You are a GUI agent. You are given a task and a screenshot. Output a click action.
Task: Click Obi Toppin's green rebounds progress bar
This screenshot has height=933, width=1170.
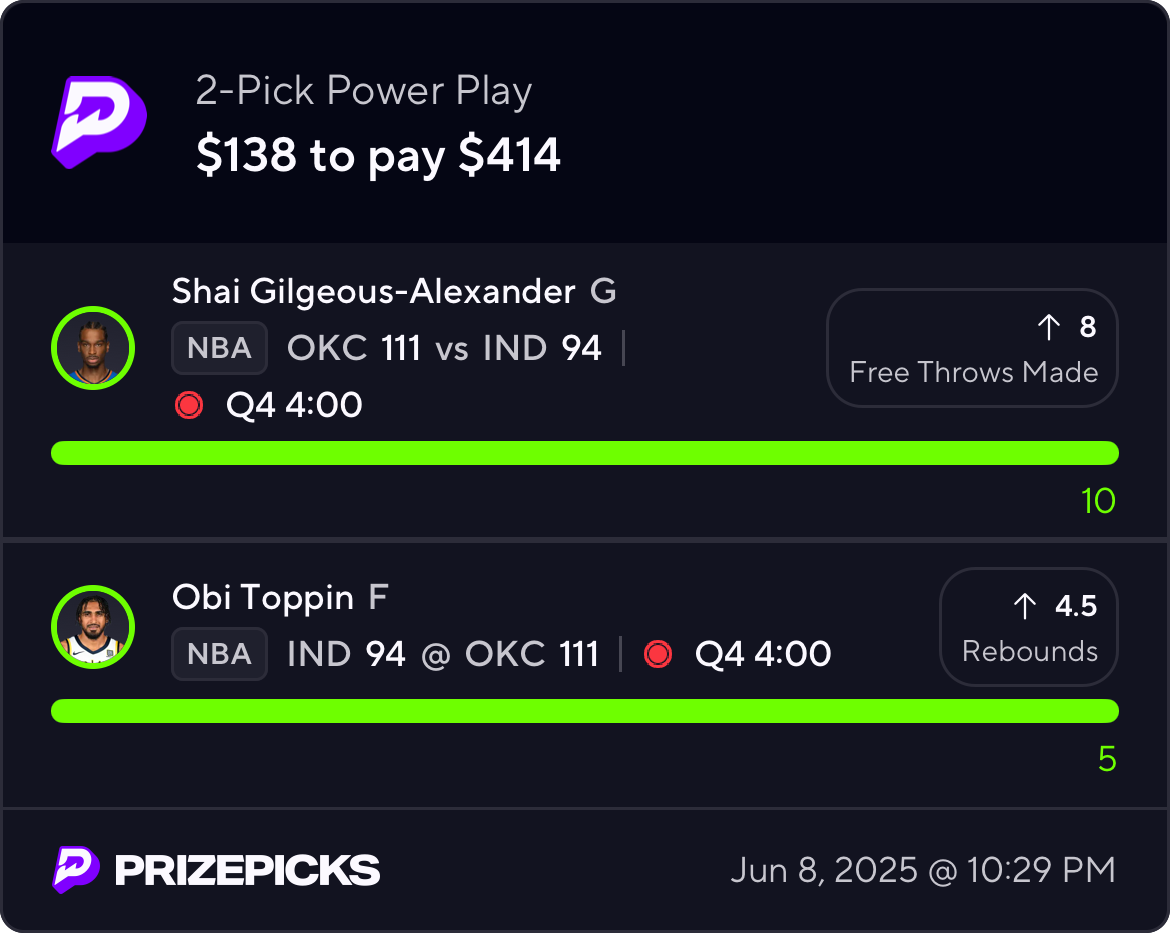pyautogui.click(x=585, y=711)
